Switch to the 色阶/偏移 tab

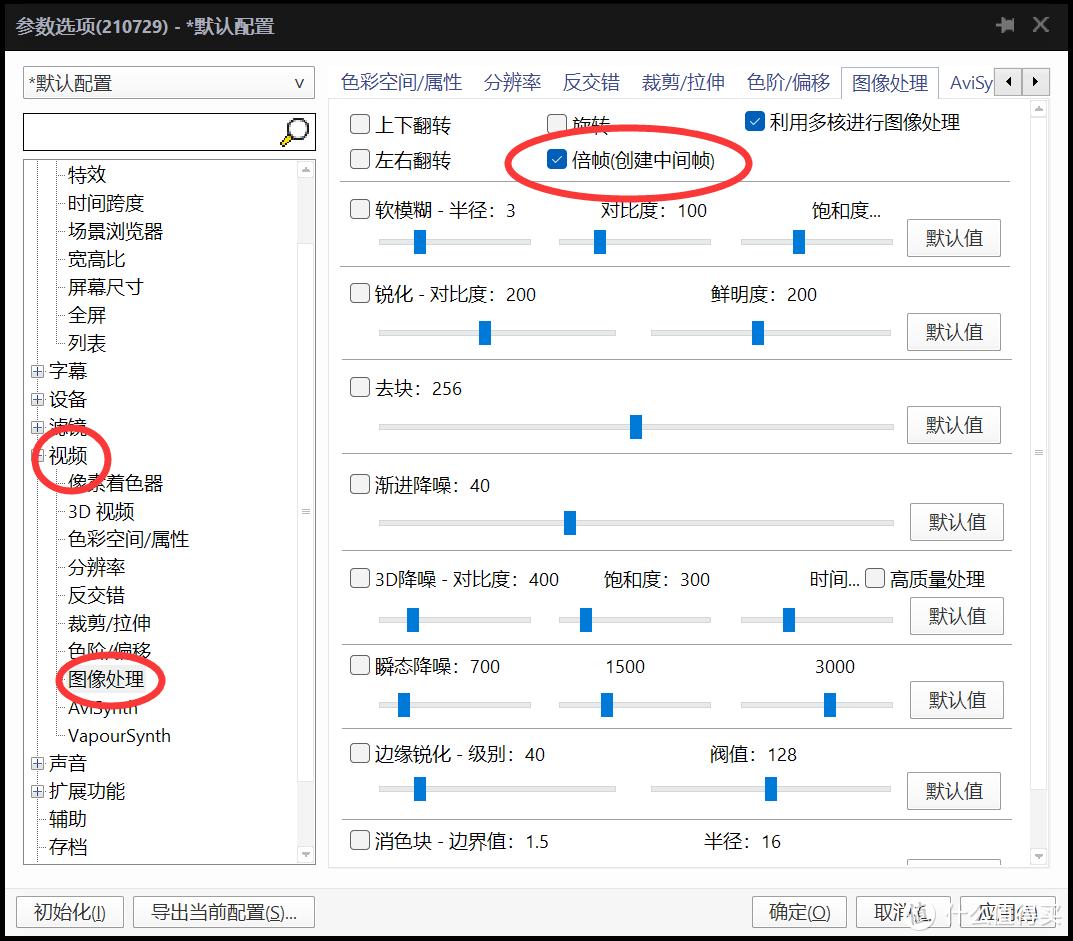click(x=788, y=82)
